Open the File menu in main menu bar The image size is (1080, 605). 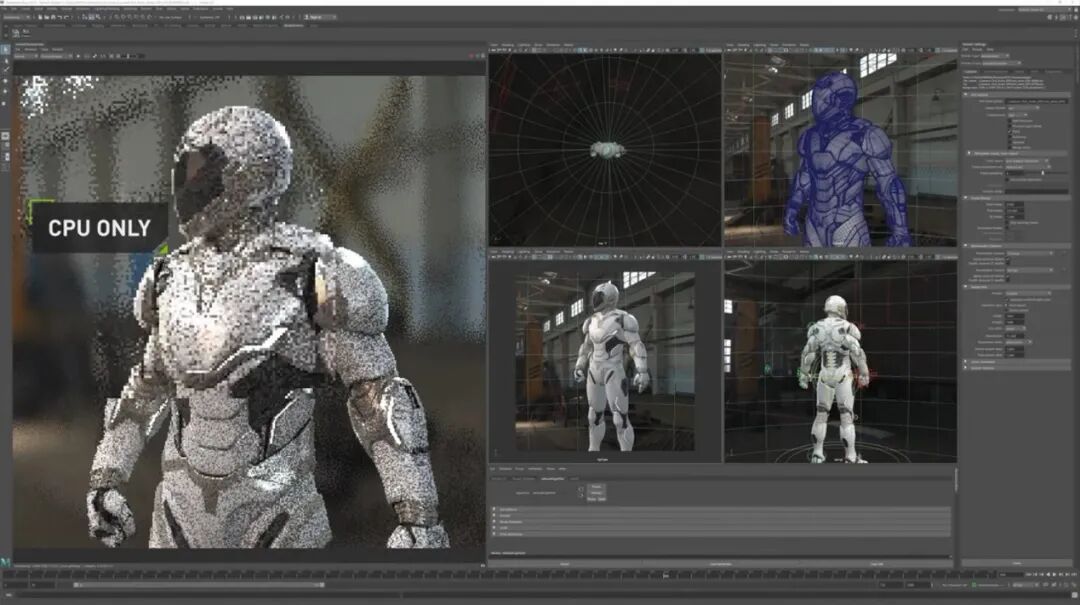coord(5,9)
